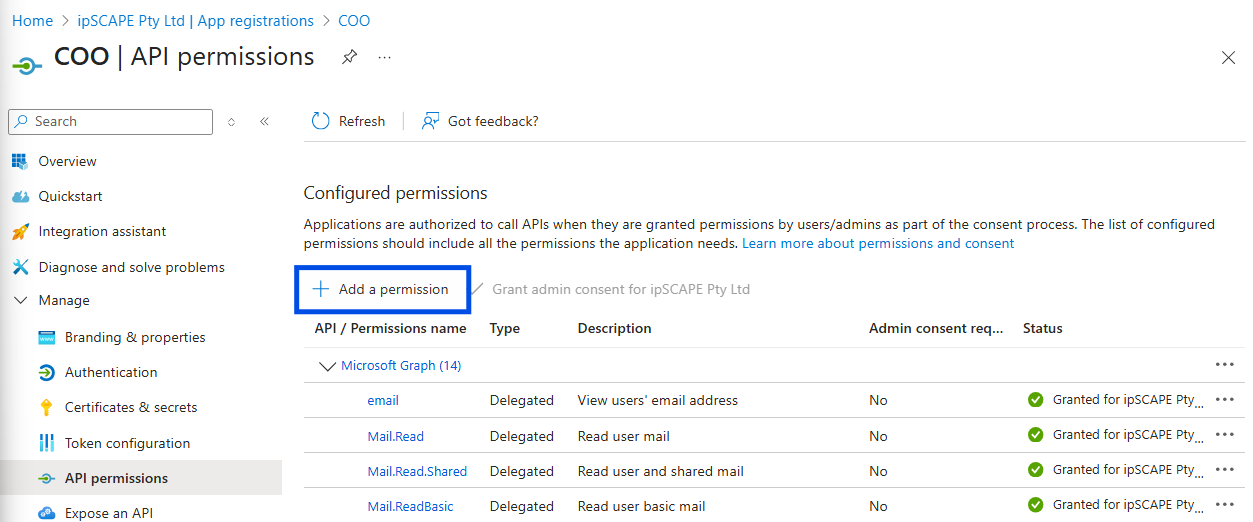Open ellipsis menu for email permission row
The image size is (1253, 522).
1224,400
